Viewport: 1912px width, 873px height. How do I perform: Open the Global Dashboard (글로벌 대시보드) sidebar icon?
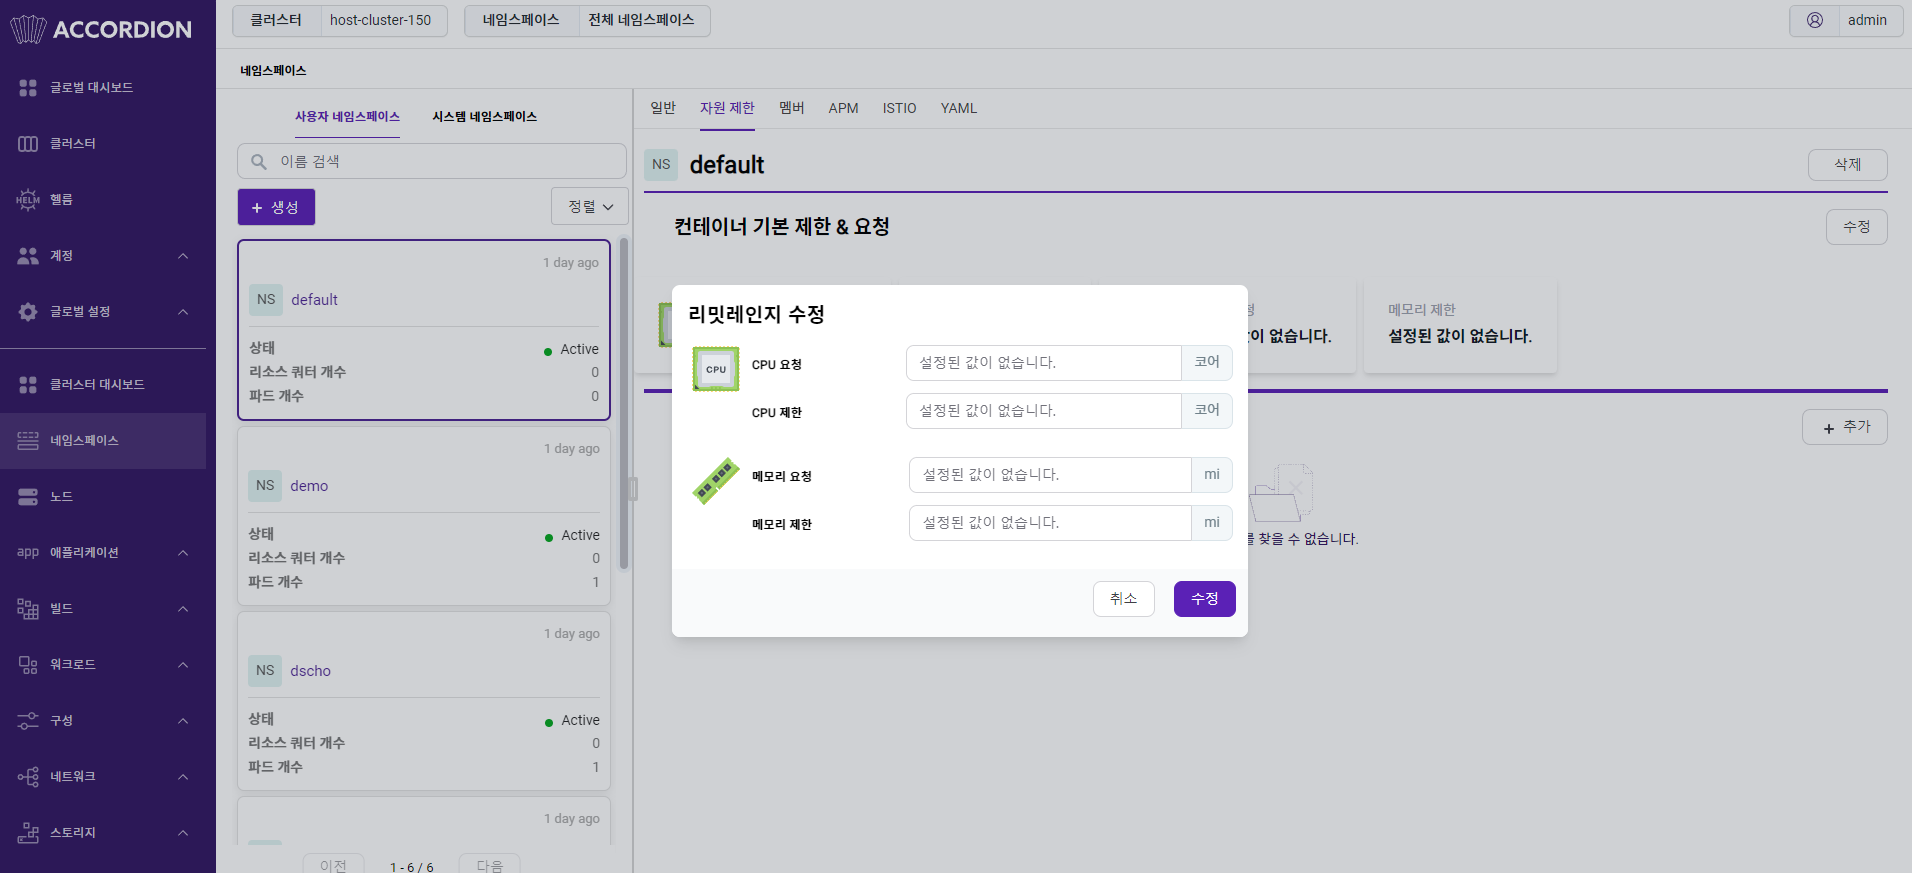[x=28, y=88]
